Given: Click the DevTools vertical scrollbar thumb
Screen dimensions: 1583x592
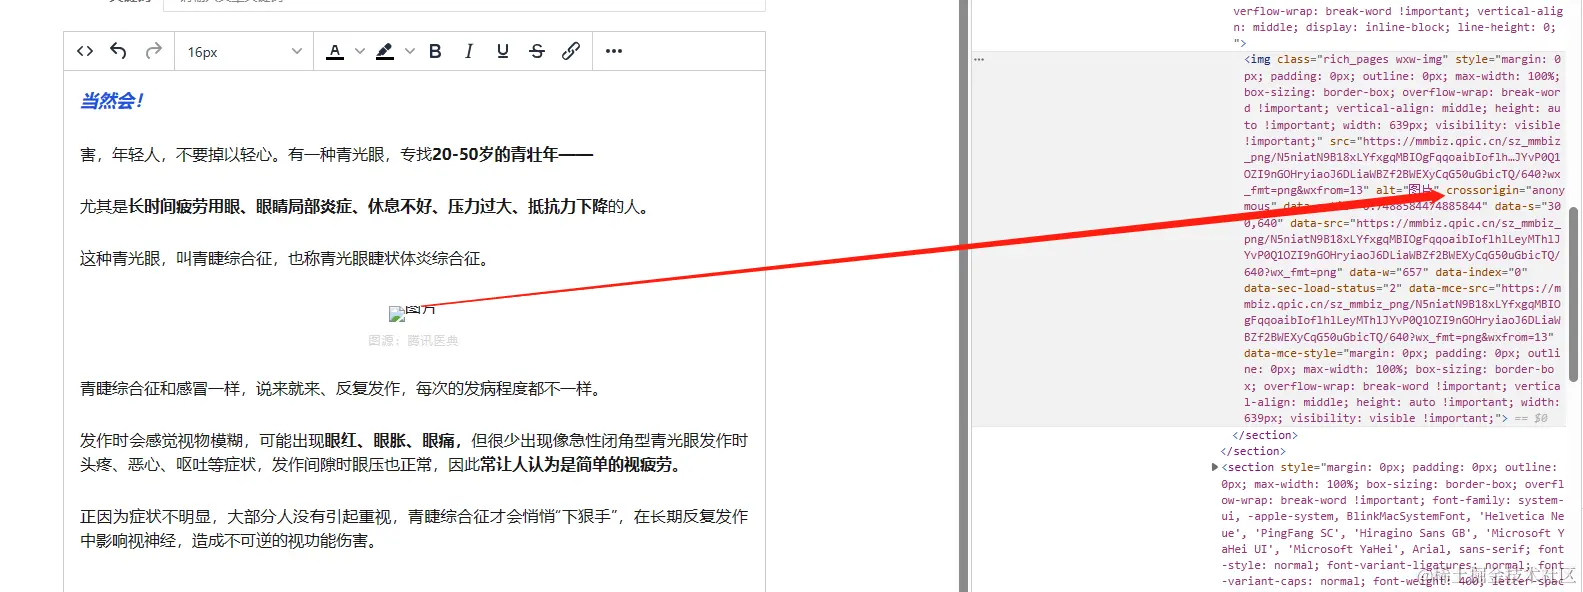Looking at the screenshot, I should [x=1573, y=293].
